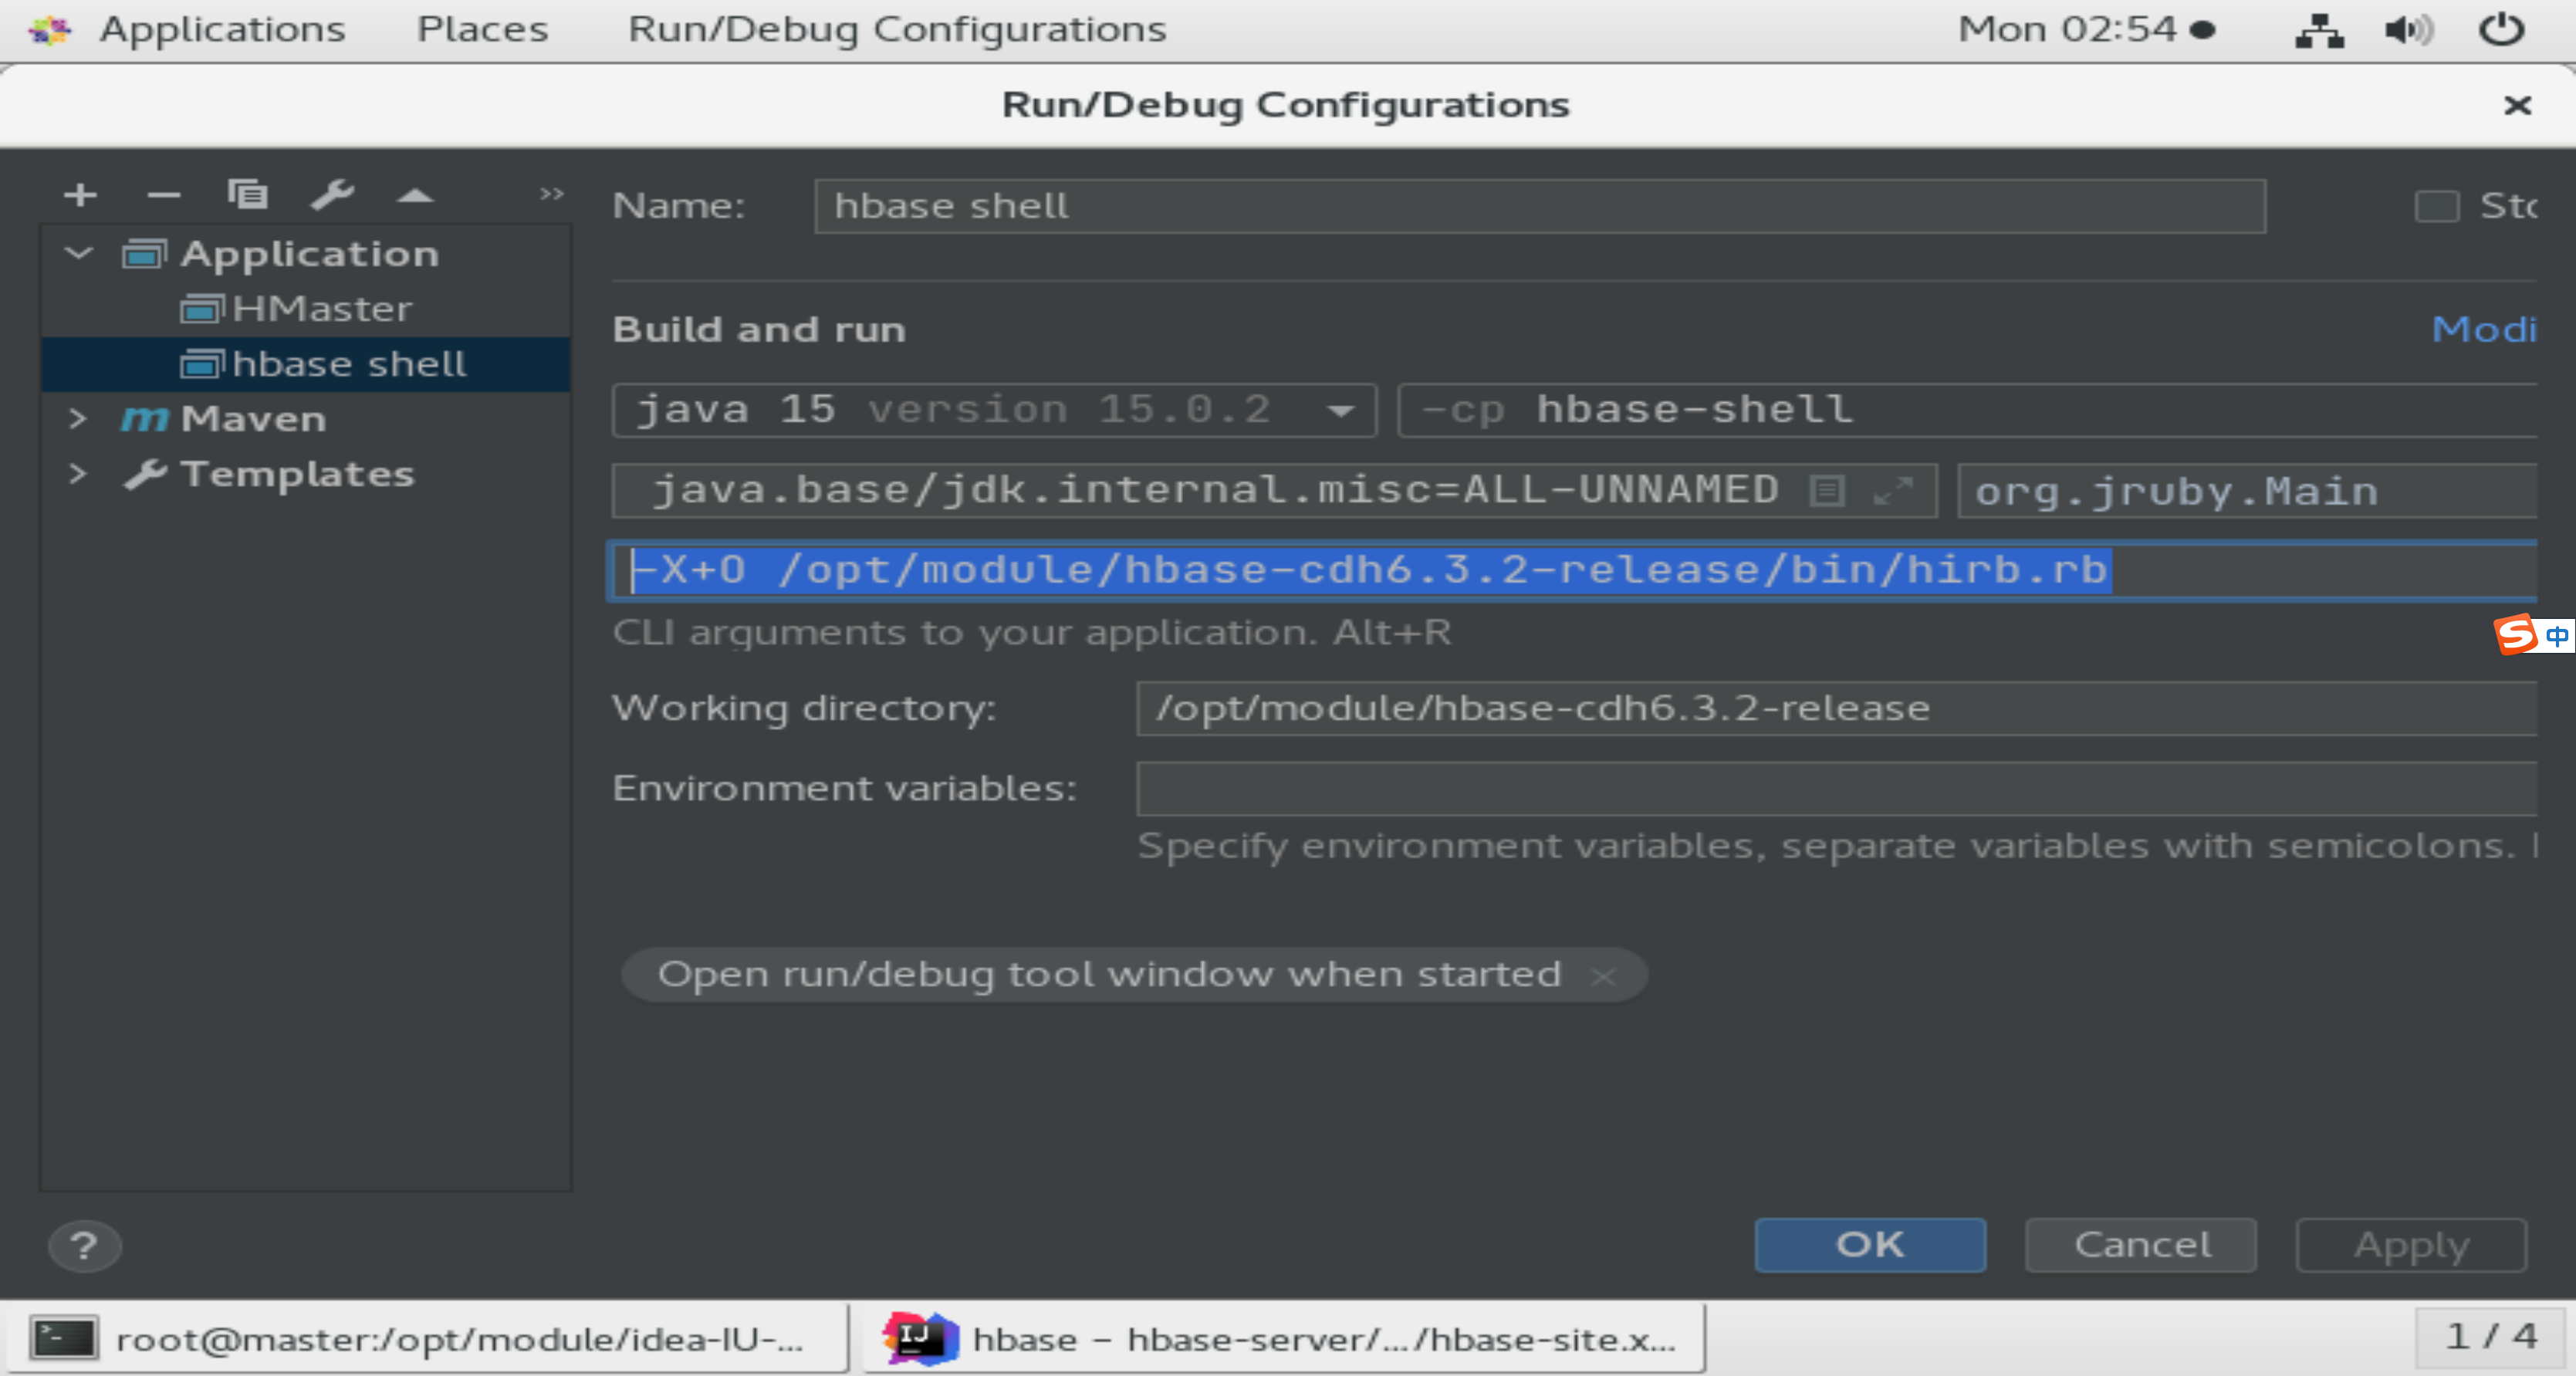The height and width of the screenshot is (1376, 2576).
Task: Toggle the Store as project file checkbox
Action: [x=2436, y=206]
